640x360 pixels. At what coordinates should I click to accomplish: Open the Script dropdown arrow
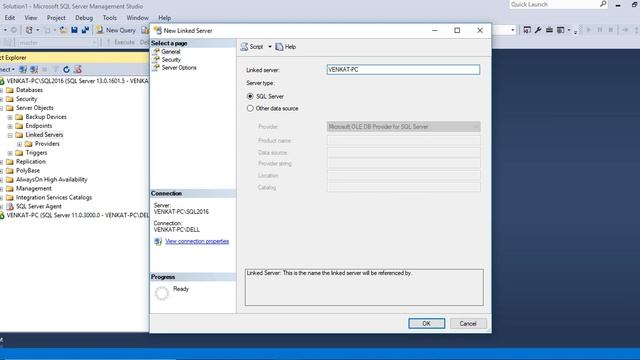click(x=270, y=47)
